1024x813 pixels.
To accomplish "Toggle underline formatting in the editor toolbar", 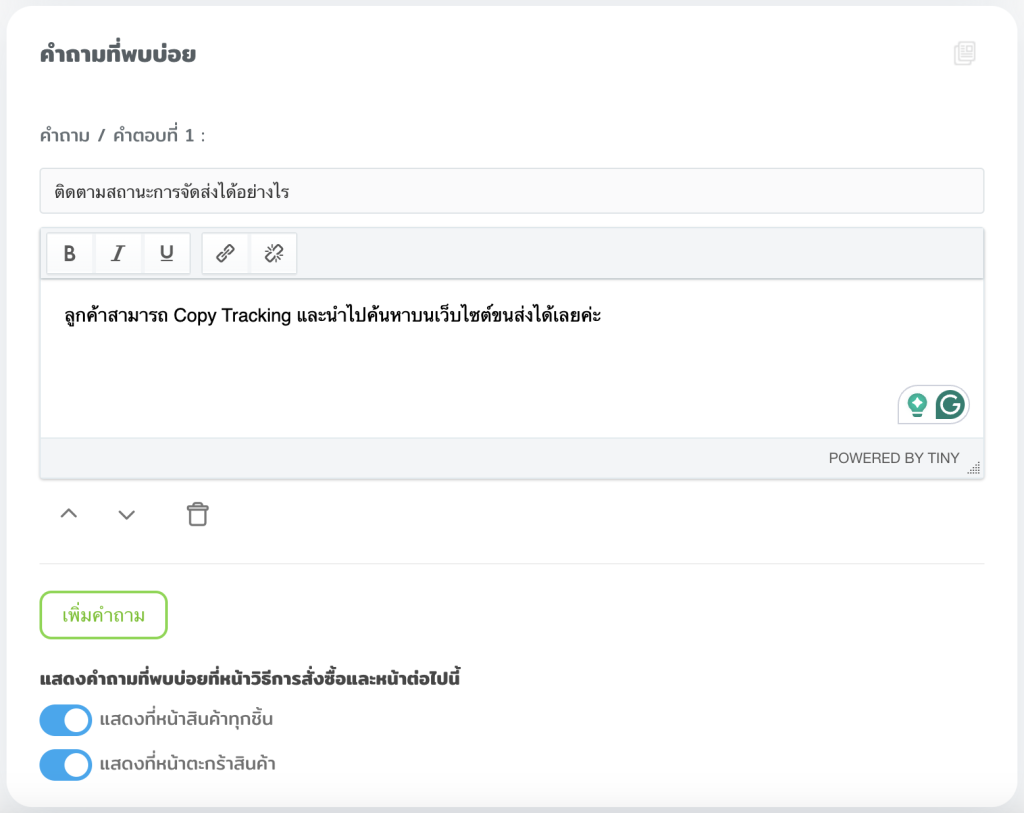I will pos(167,254).
